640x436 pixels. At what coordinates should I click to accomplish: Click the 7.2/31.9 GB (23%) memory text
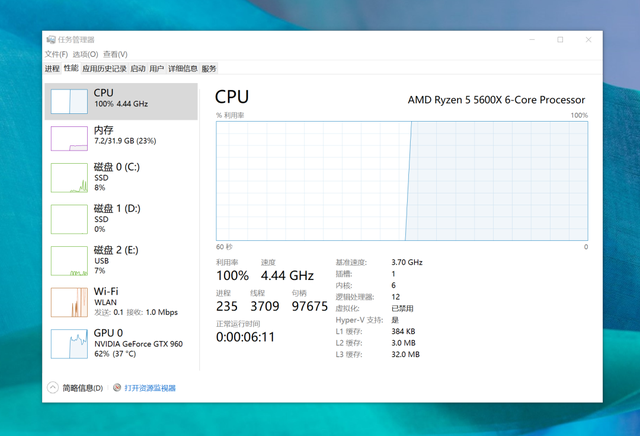click(x=125, y=141)
